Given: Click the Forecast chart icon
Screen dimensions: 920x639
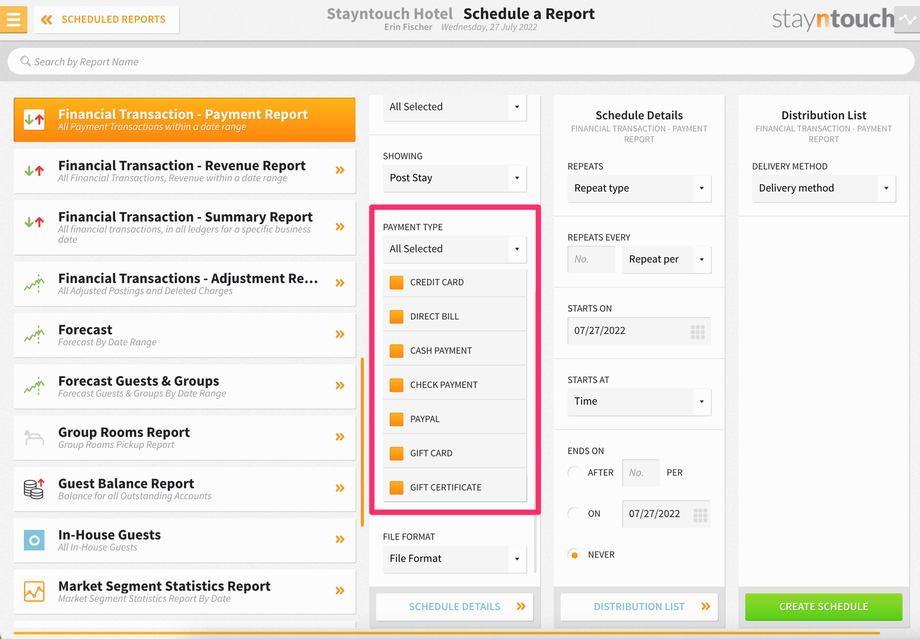Looking at the screenshot, I should (34, 334).
